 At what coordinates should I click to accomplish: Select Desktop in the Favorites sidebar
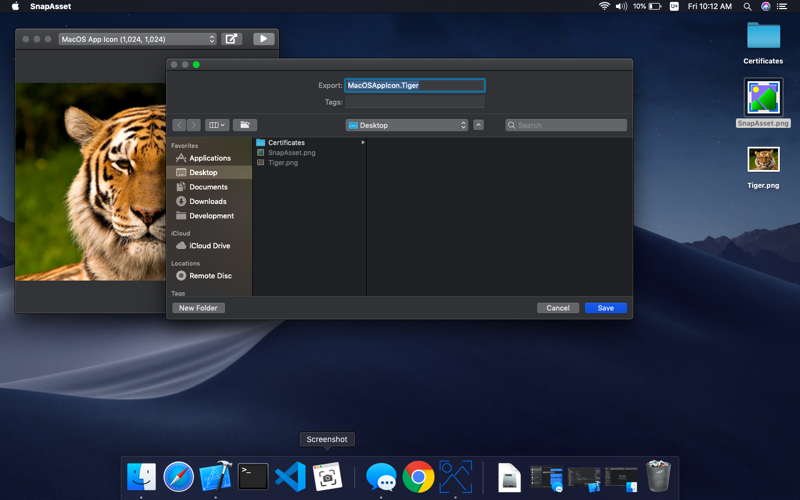coord(209,172)
